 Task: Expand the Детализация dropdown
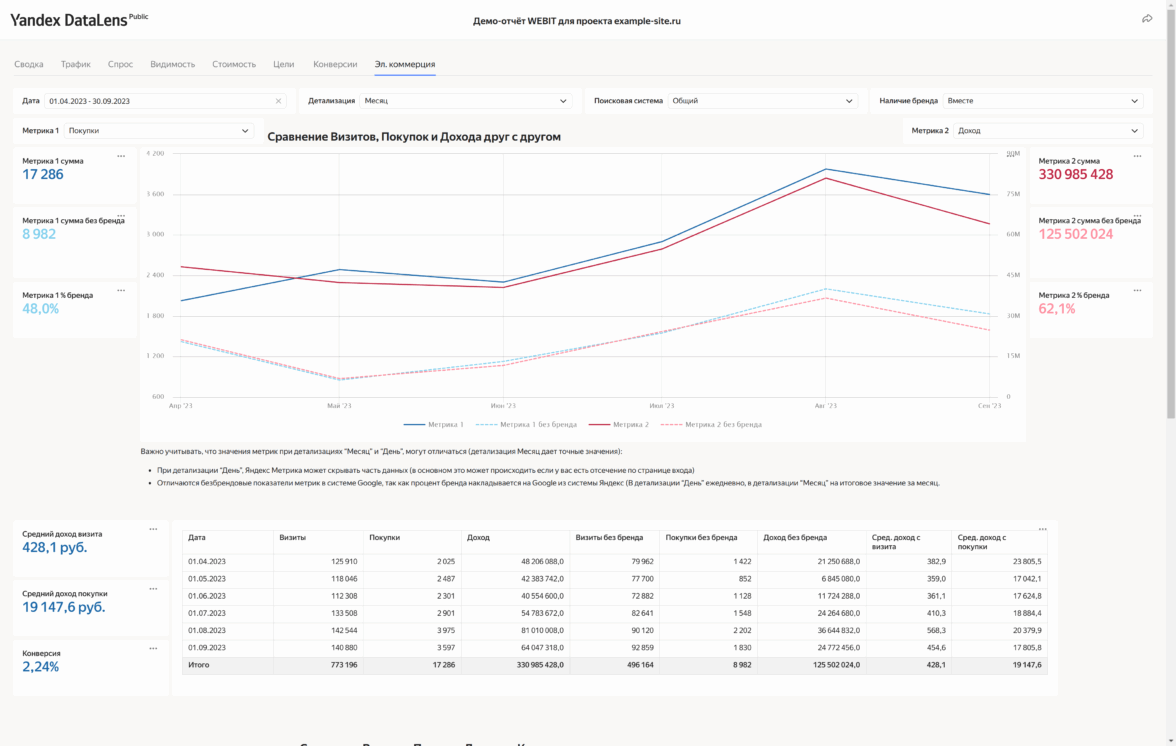pos(466,101)
